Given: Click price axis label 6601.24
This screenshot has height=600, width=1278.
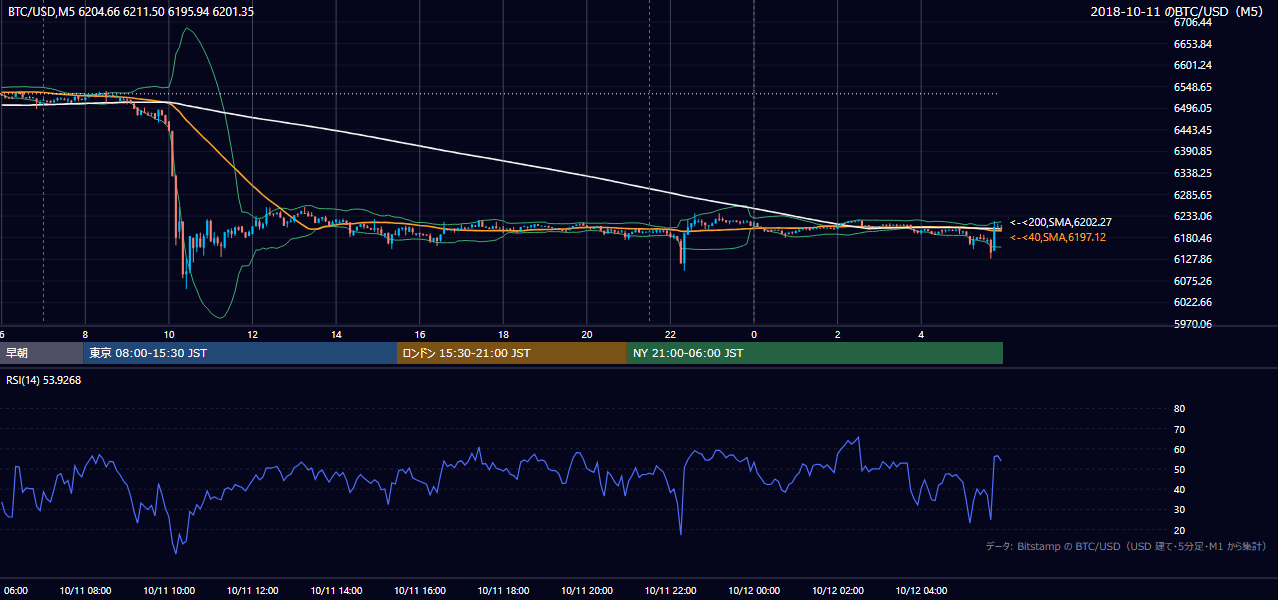Looking at the screenshot, I should point(1193,65).
